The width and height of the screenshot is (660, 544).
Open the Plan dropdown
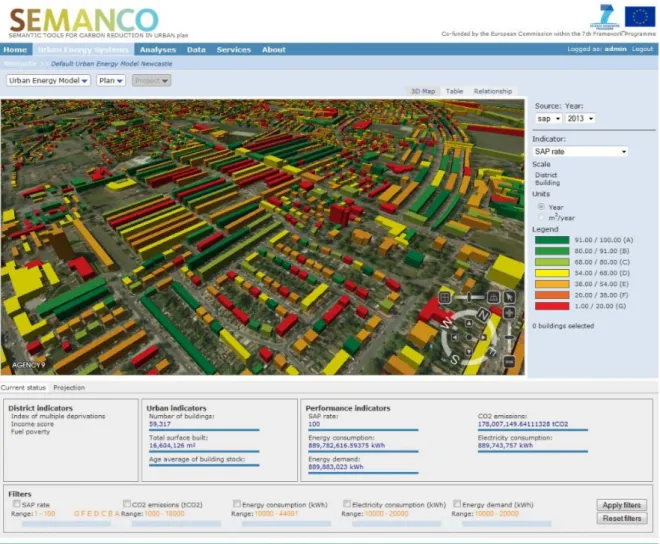pos(111,80)
